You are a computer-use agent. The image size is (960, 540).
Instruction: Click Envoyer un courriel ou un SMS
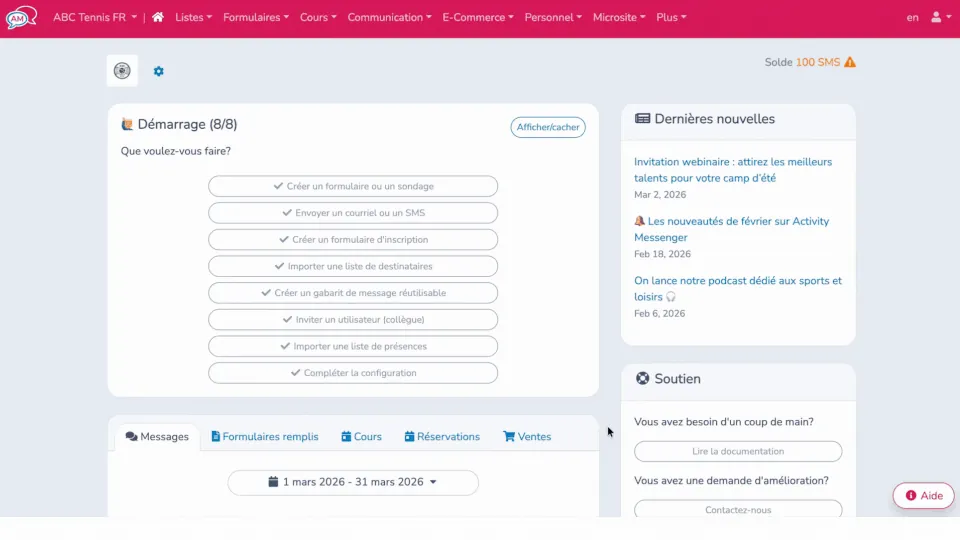[x=353, y=213]
